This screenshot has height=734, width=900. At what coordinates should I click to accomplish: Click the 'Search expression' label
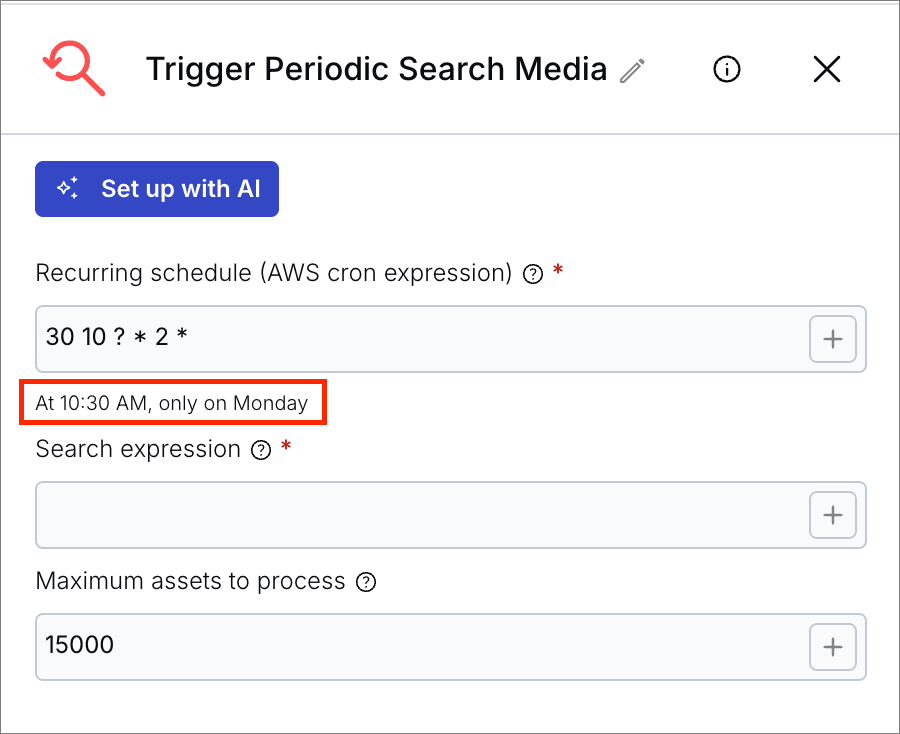tap(138, 449)
